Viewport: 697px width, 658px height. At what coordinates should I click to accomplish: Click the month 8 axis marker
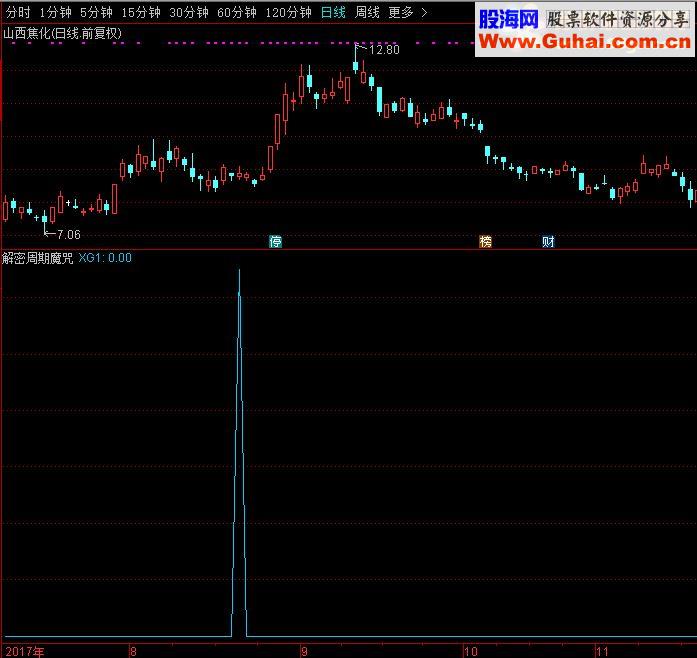(133, 652)
